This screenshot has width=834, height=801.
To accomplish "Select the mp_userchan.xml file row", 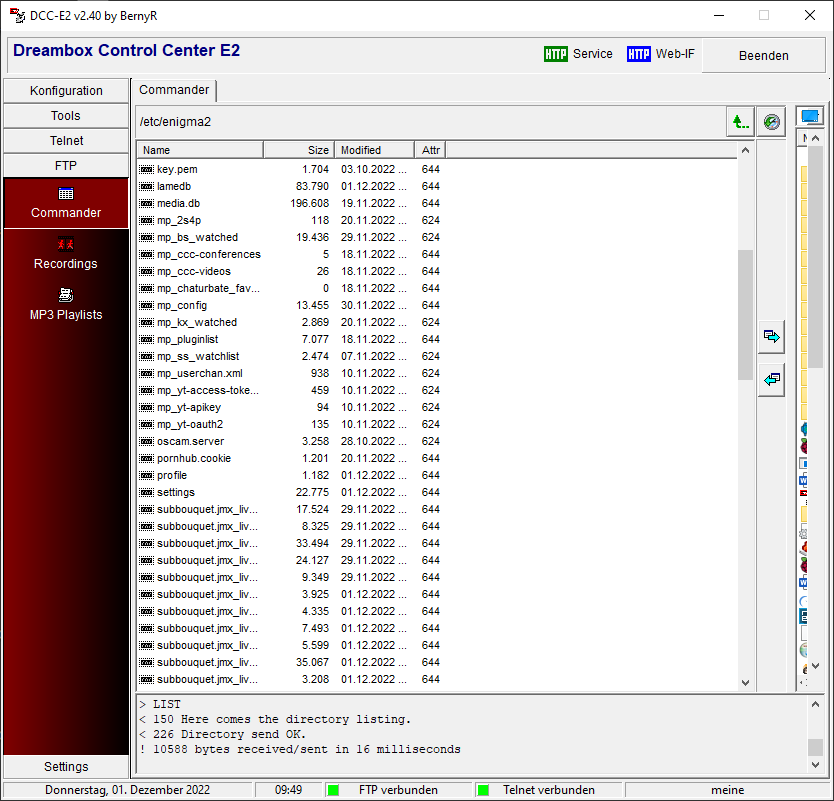I will [290, 373].
